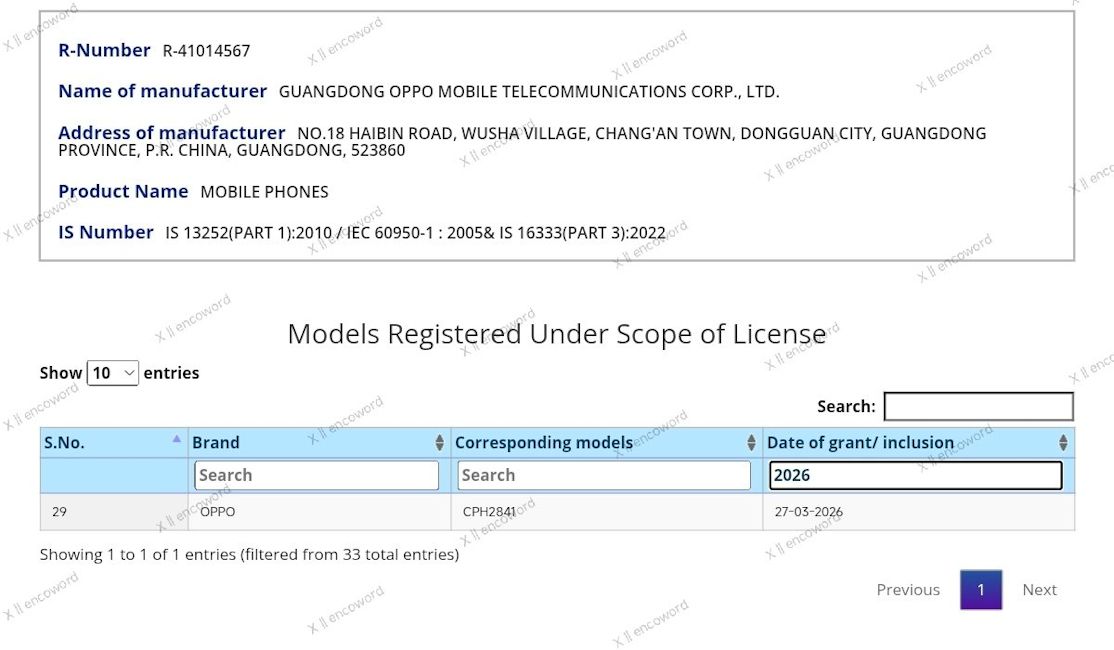The width and height of the screenshot is (1114, 650).
Task: Sort the Brand column using its sort arrows
Action: [438, 442]
